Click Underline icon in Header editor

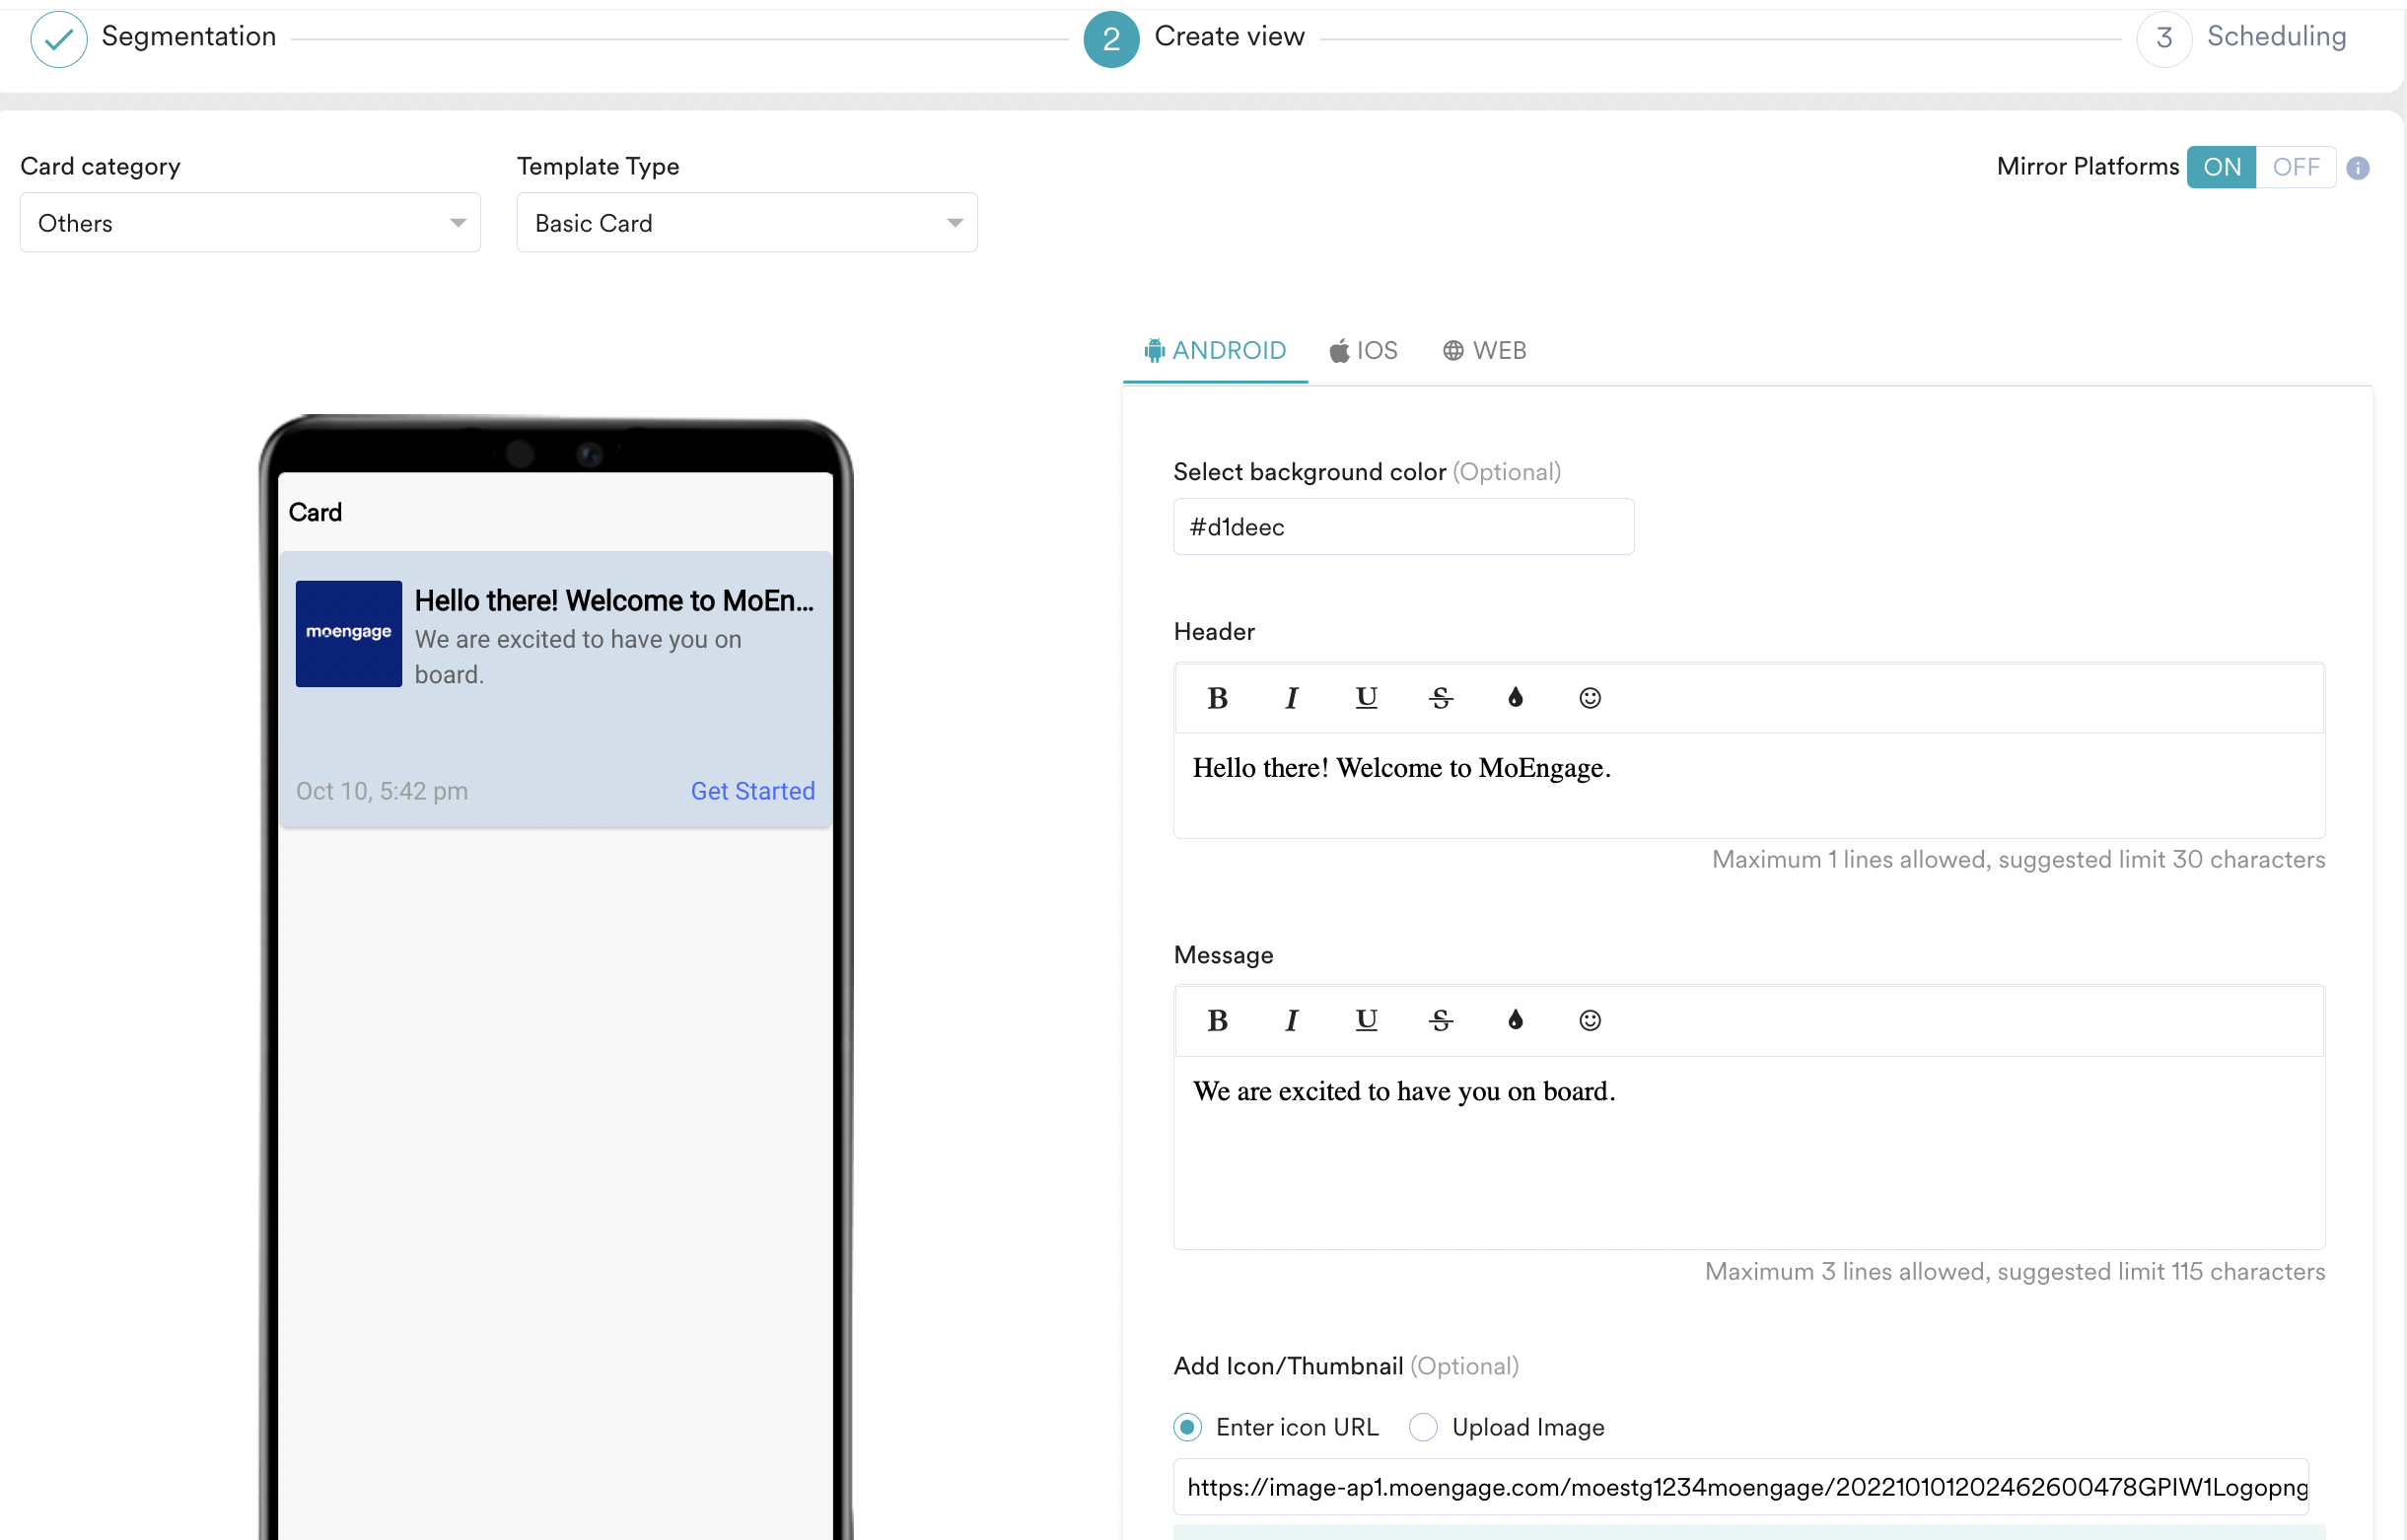[1366, 698]
